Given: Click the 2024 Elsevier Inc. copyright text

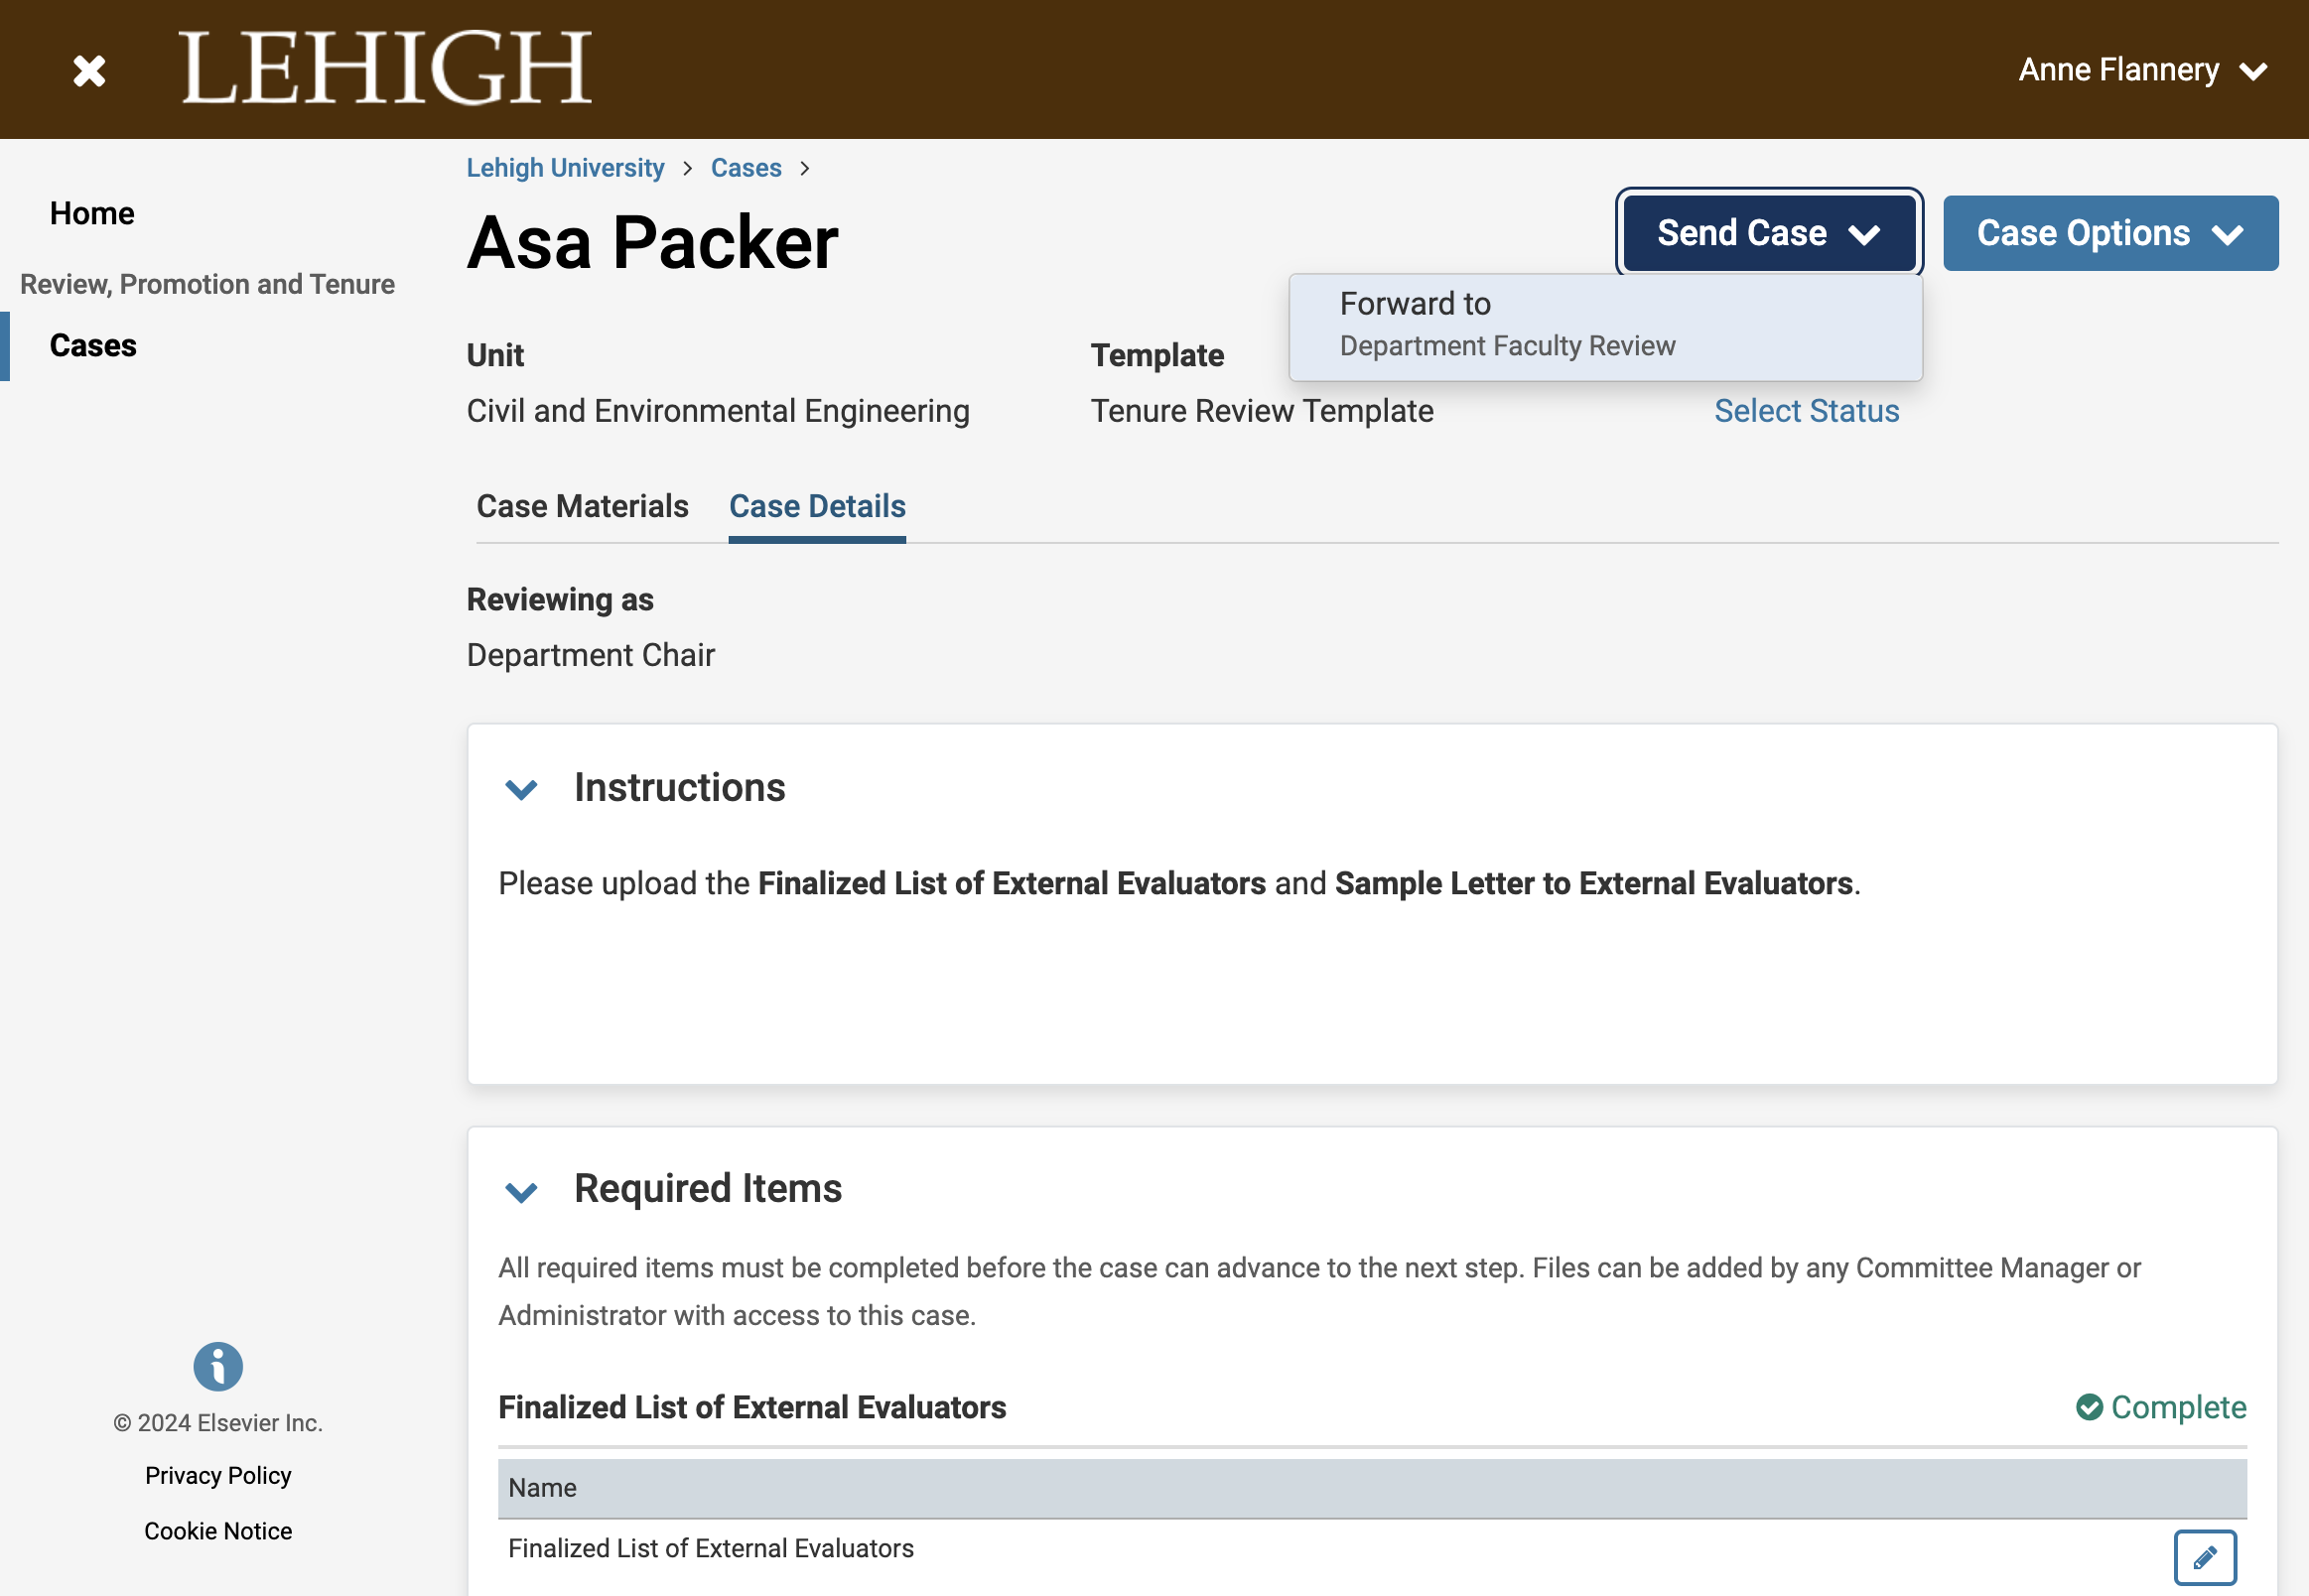Looking at the screenshot, I should coord(218,1422).
